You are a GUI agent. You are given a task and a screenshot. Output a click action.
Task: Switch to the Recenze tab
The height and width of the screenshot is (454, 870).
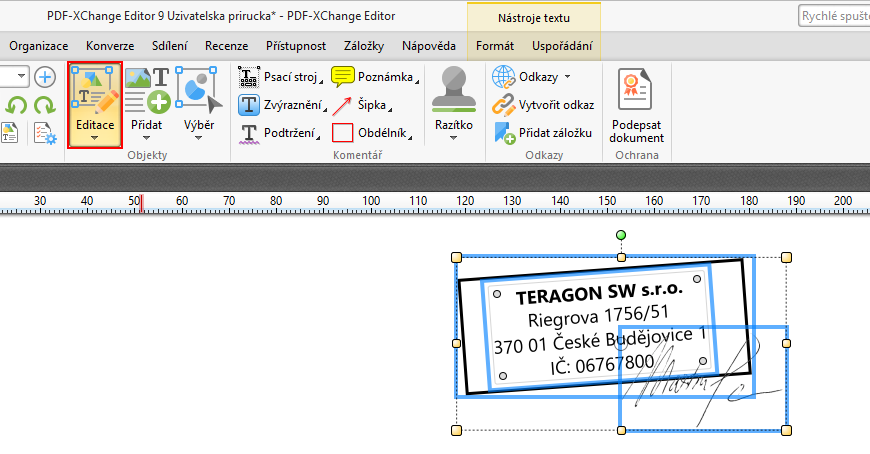(226, 46)
